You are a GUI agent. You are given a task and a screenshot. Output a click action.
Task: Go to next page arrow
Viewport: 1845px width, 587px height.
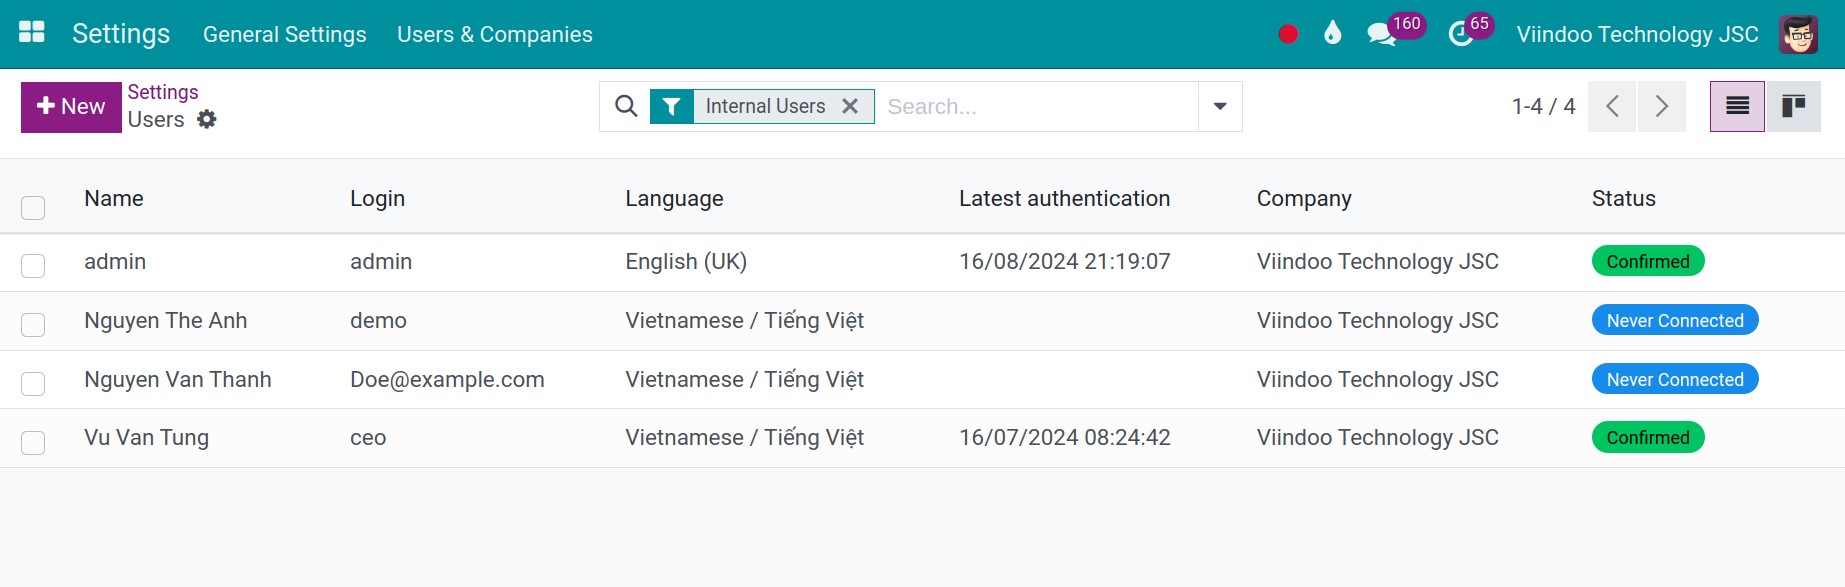[1661, 106]
